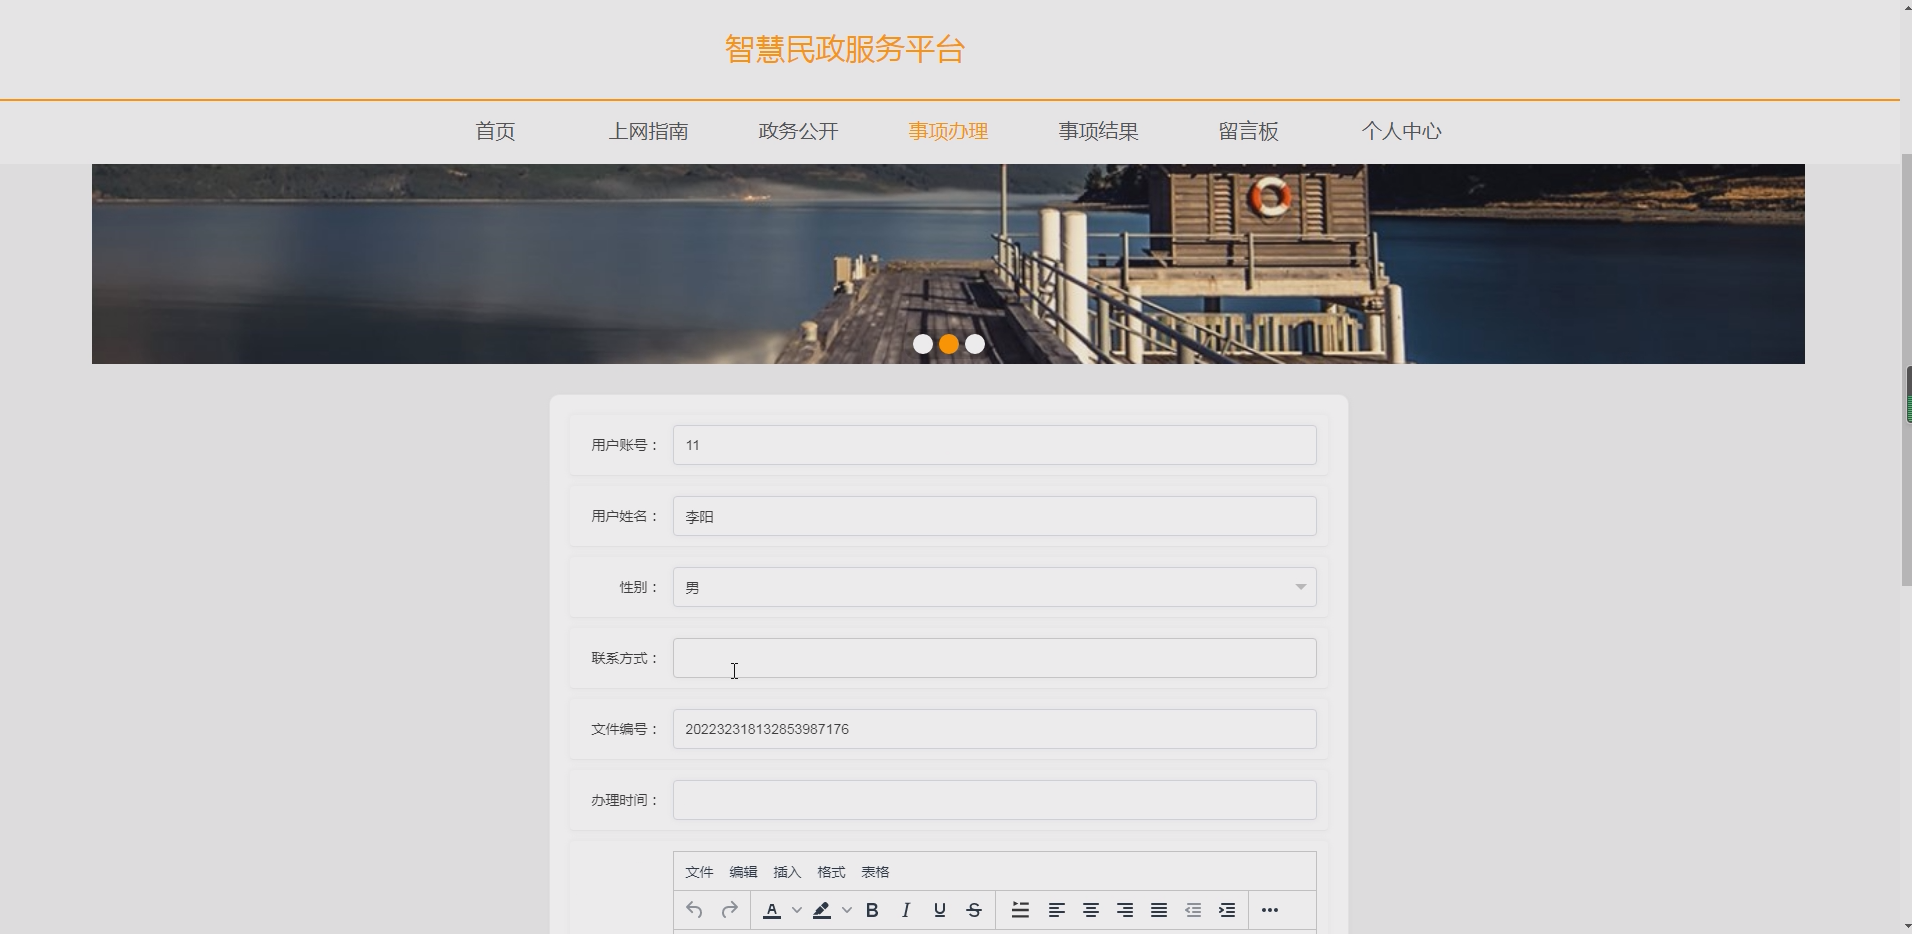The height and width of the screenshot is (934, 1912).
Task: Open 留言板 navigation item
Action: [x=1248, y=131]
